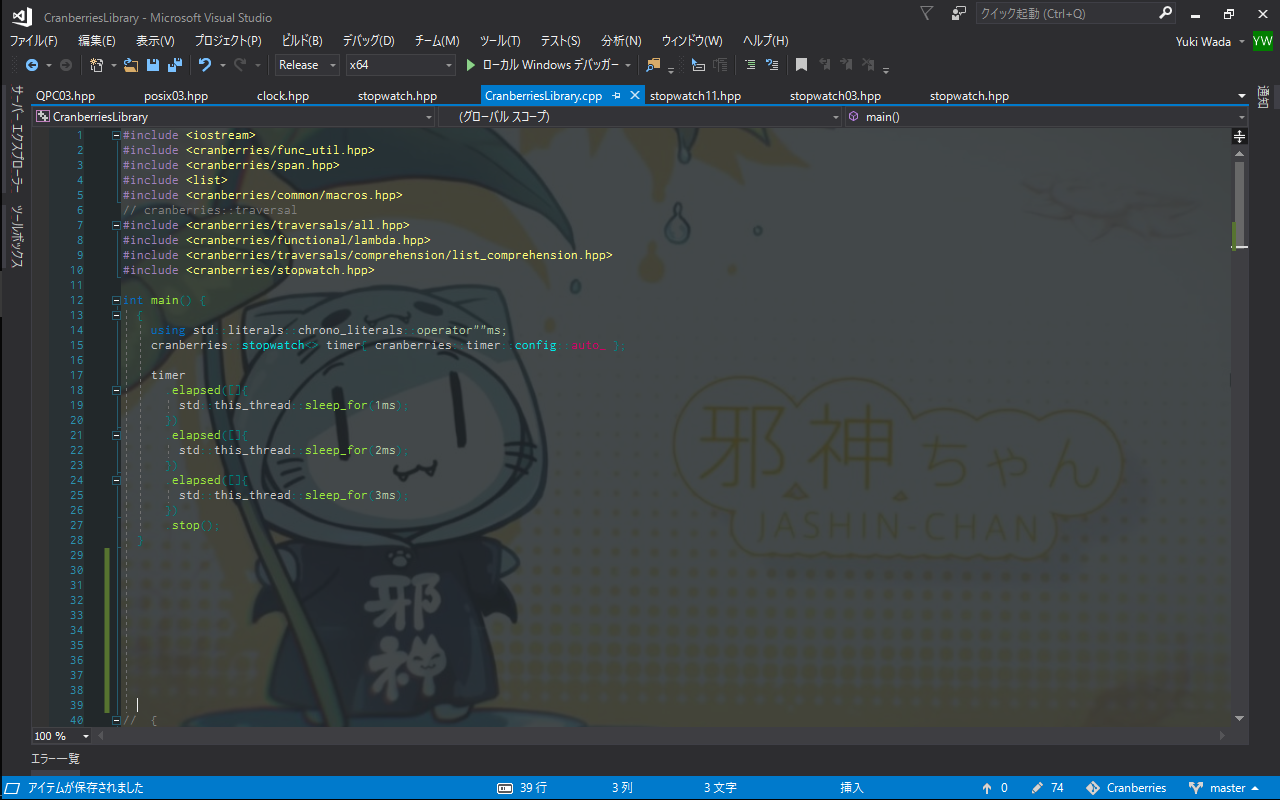Open the デバッグ(D) menu
1280x800 pixels.
point(369,41)
